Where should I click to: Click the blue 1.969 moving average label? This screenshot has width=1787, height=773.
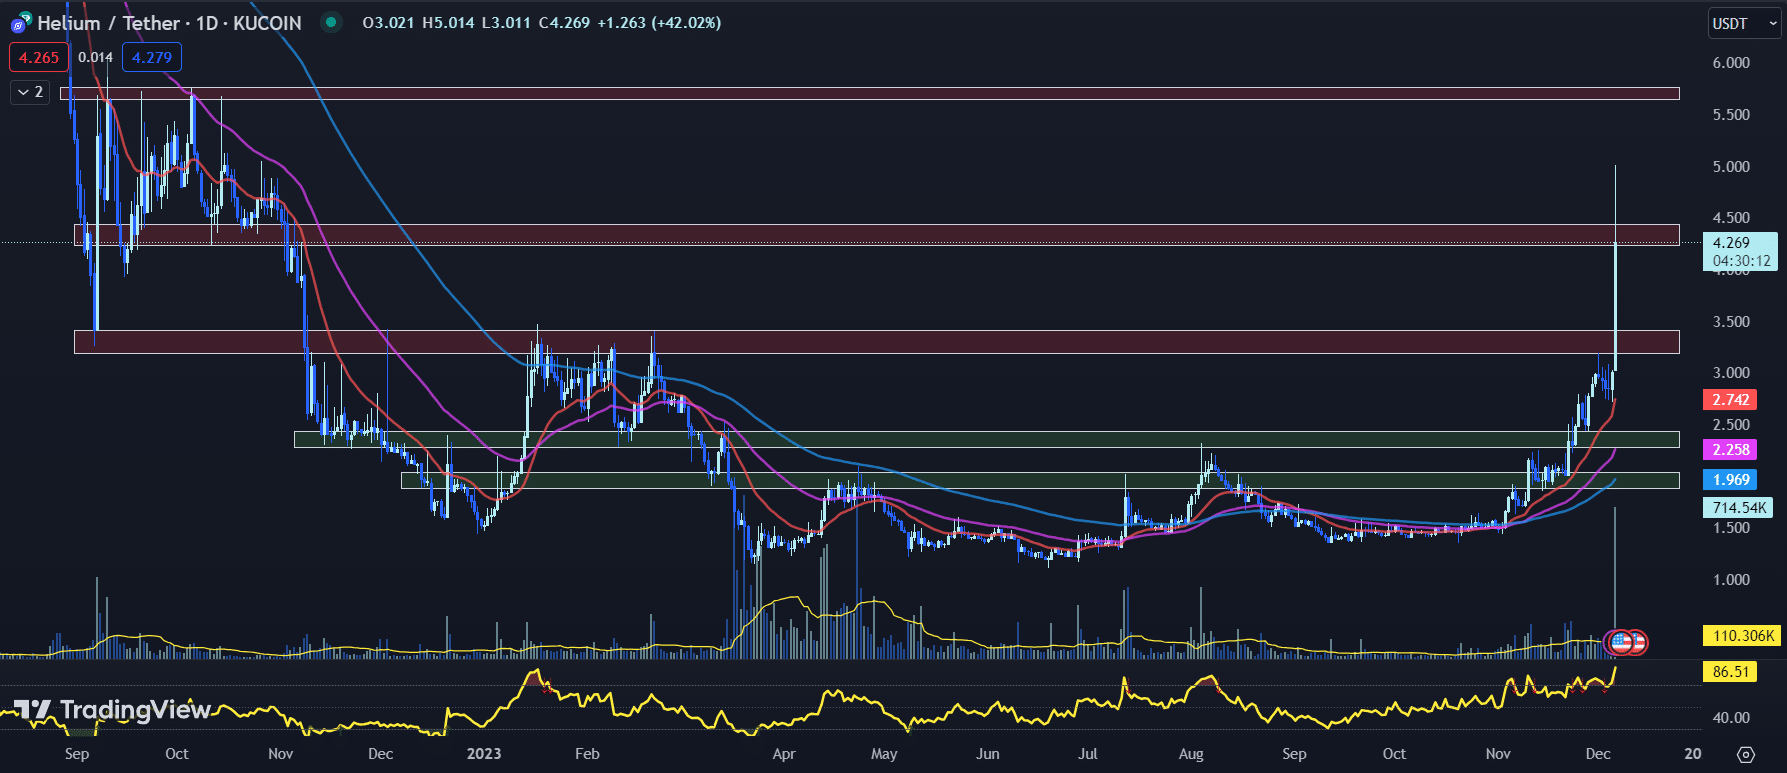click(1730, 480)
